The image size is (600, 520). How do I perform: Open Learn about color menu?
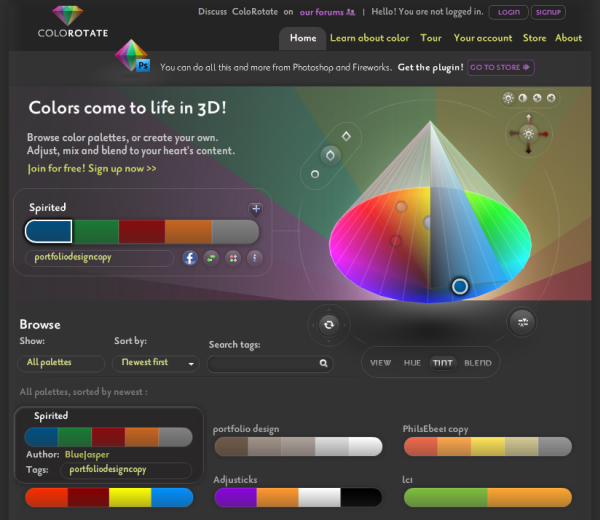(370, 38)
